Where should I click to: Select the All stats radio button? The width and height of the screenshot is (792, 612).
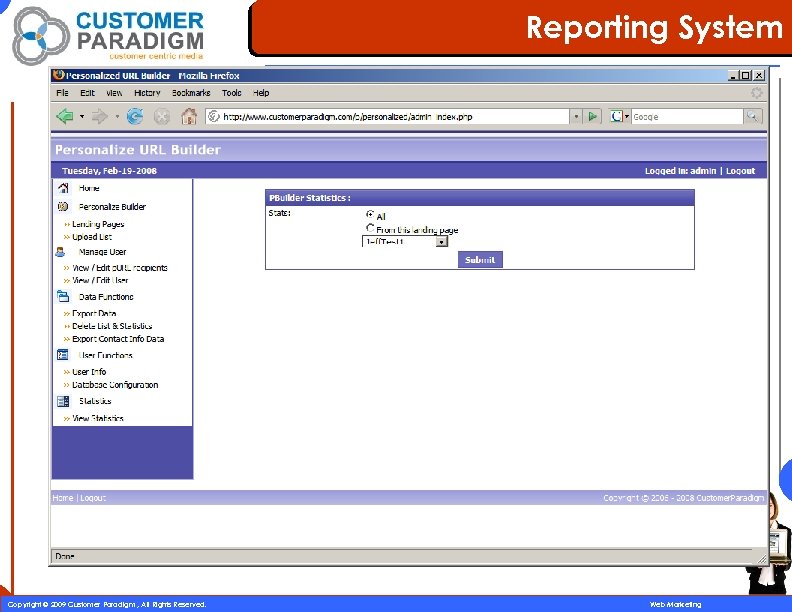coord(370,215)
